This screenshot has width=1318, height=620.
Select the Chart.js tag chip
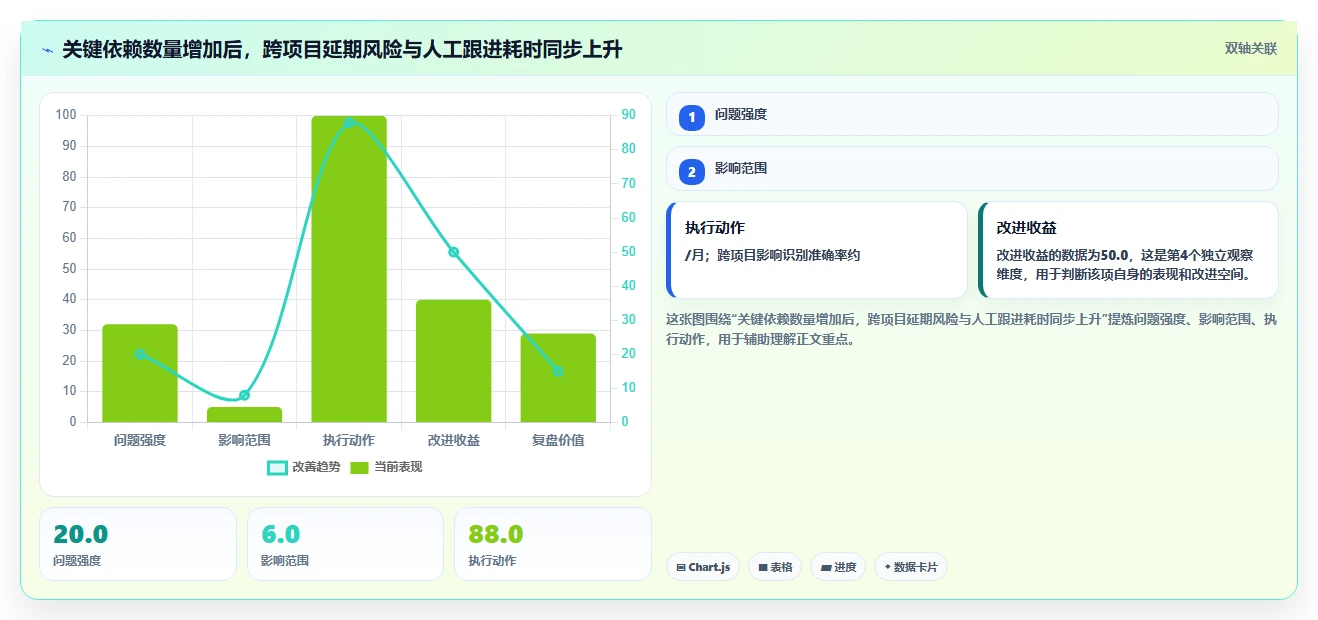tap(703, 567)
